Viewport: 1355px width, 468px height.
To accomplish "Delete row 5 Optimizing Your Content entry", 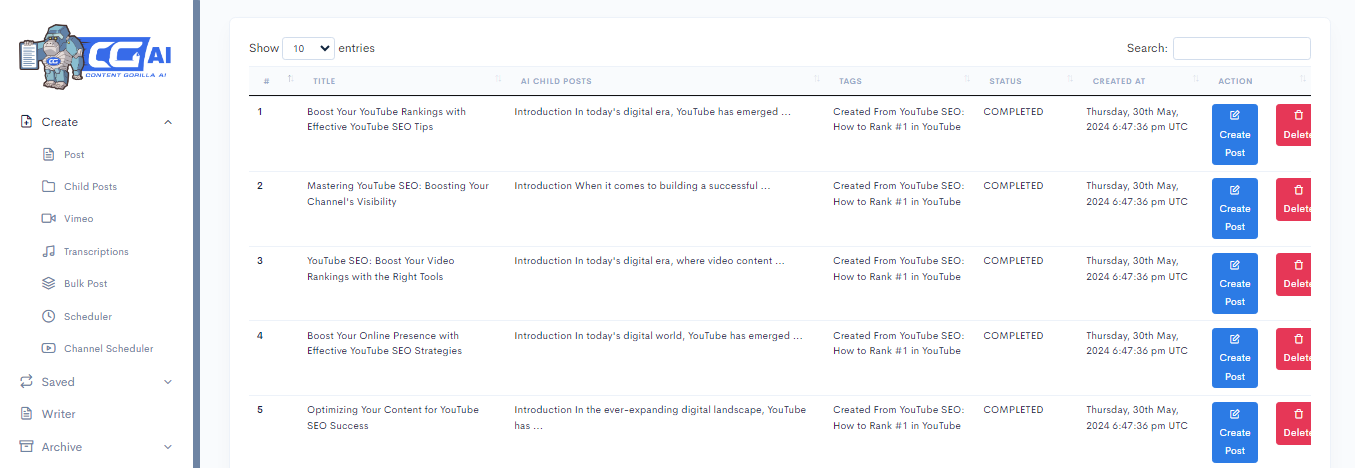I will pyautogui.click(x=1294, y=423).
